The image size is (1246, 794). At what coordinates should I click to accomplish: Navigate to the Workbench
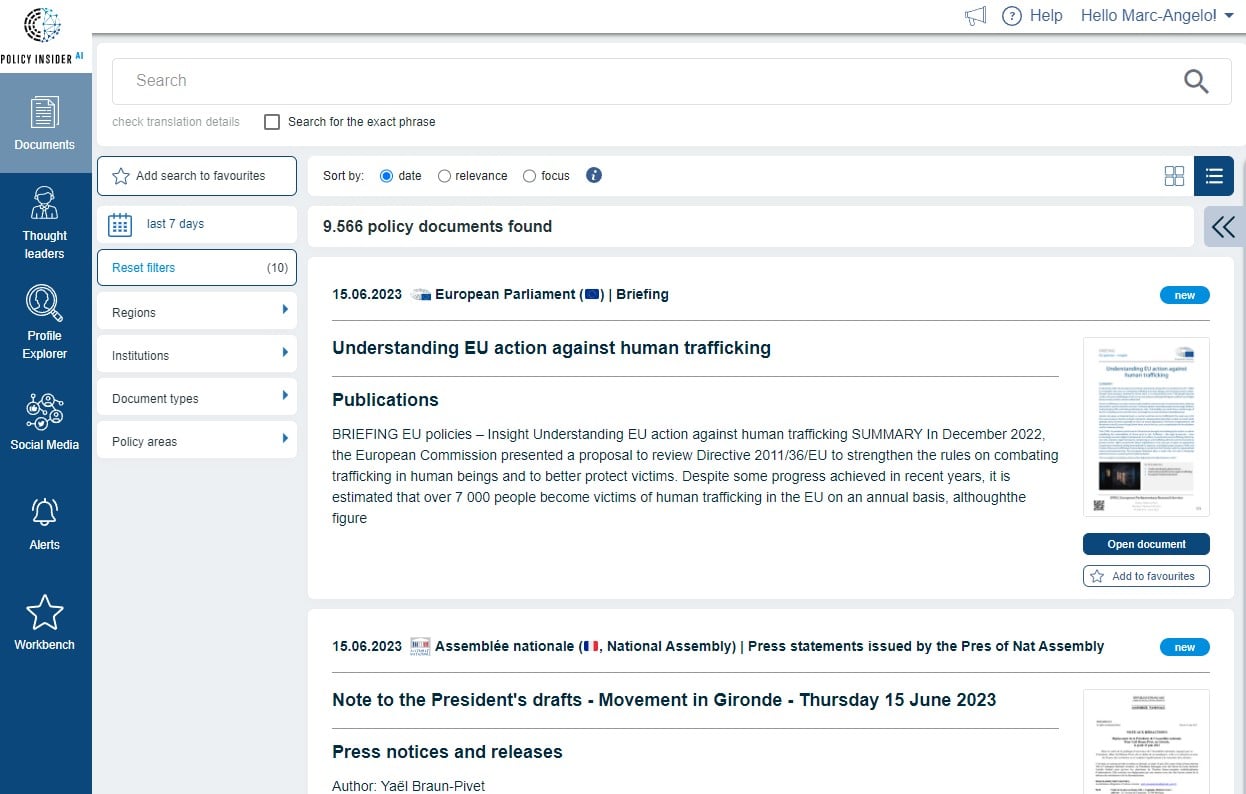tap(44, 621)
